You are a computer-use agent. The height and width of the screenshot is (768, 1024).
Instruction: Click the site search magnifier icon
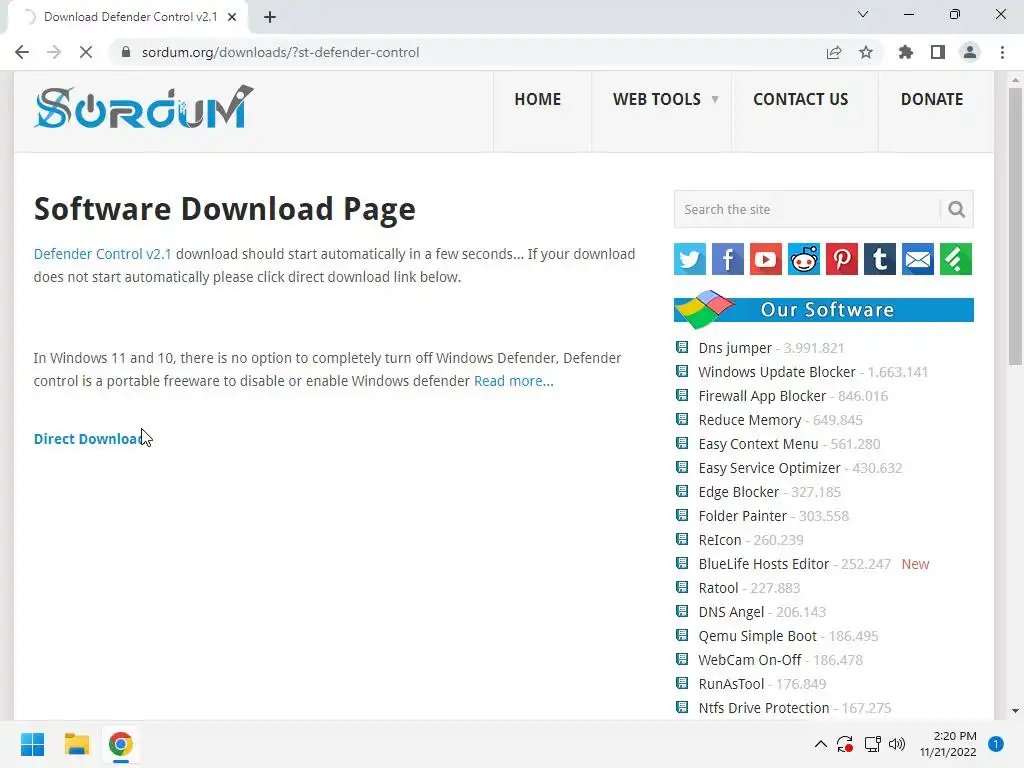pyautogui.click(x=957, y=210)
